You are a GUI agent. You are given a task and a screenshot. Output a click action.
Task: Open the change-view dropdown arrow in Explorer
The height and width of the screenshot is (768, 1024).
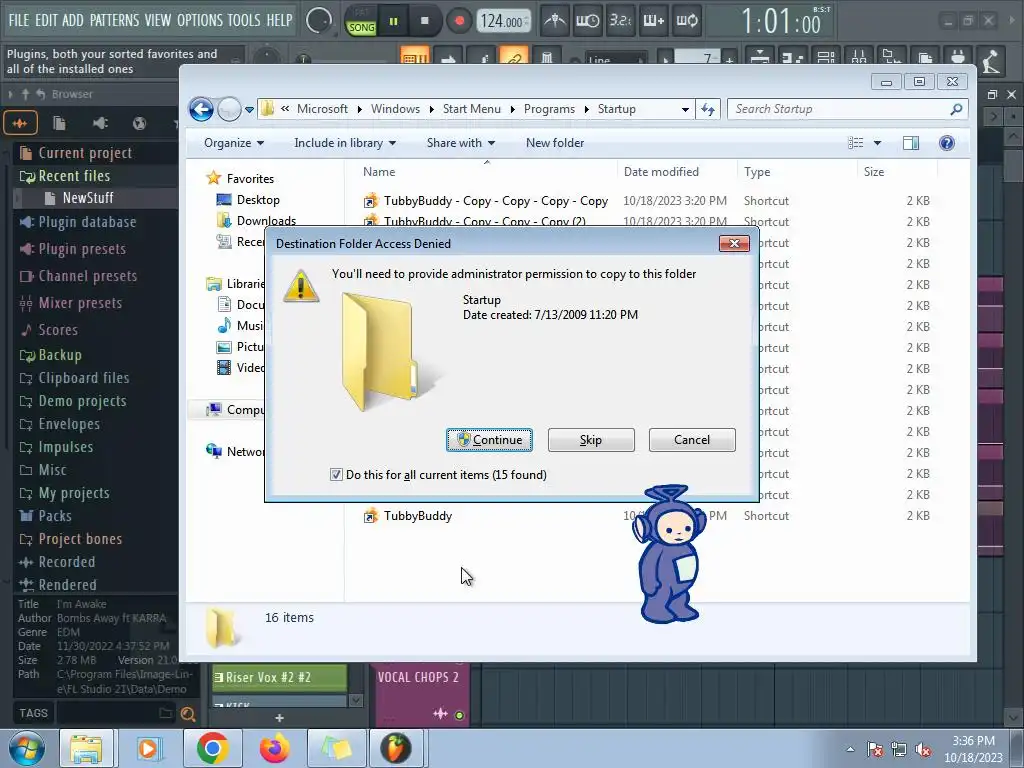click(877, 143)
